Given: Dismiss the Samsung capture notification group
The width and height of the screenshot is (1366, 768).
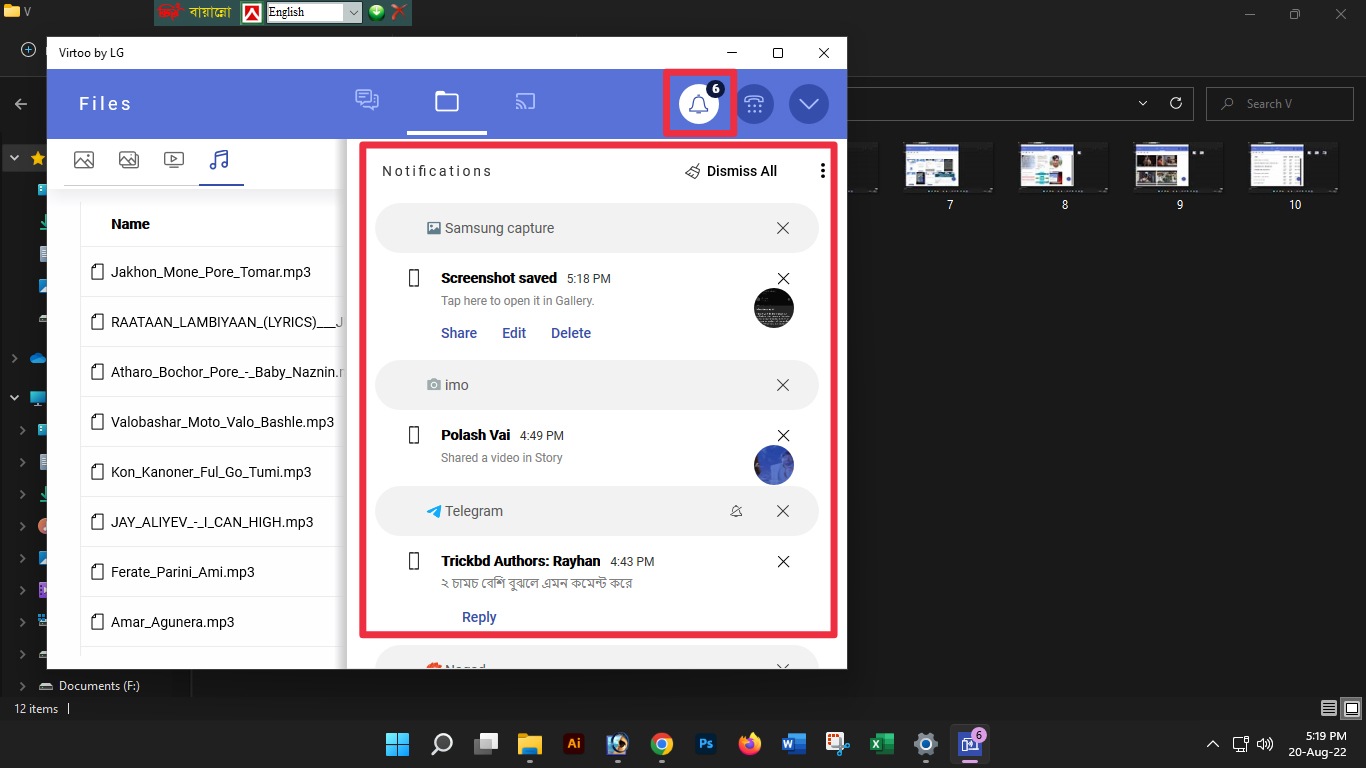Looking at the screenshot, I should 783,228.
